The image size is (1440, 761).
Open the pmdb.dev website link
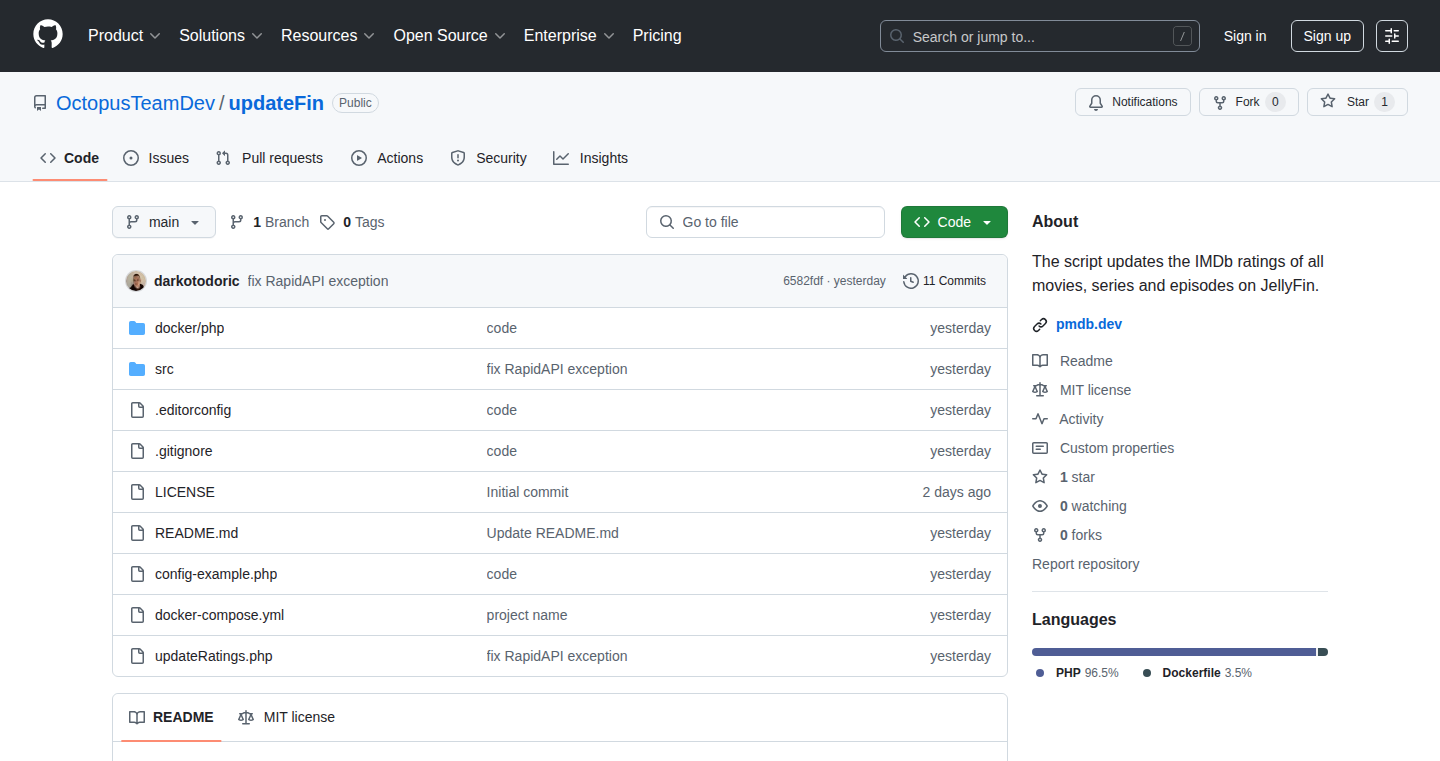click(x=1089, y=324)
